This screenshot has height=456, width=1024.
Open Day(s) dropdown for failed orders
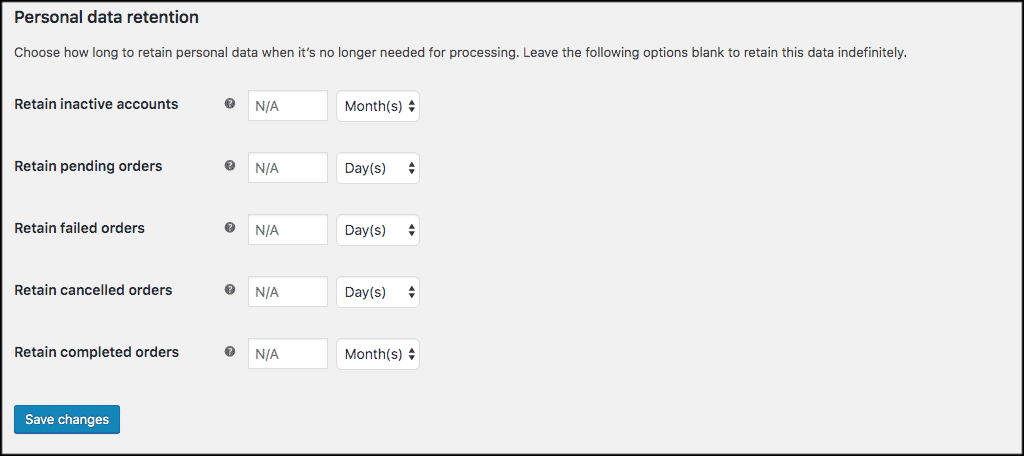coord(377,230)
